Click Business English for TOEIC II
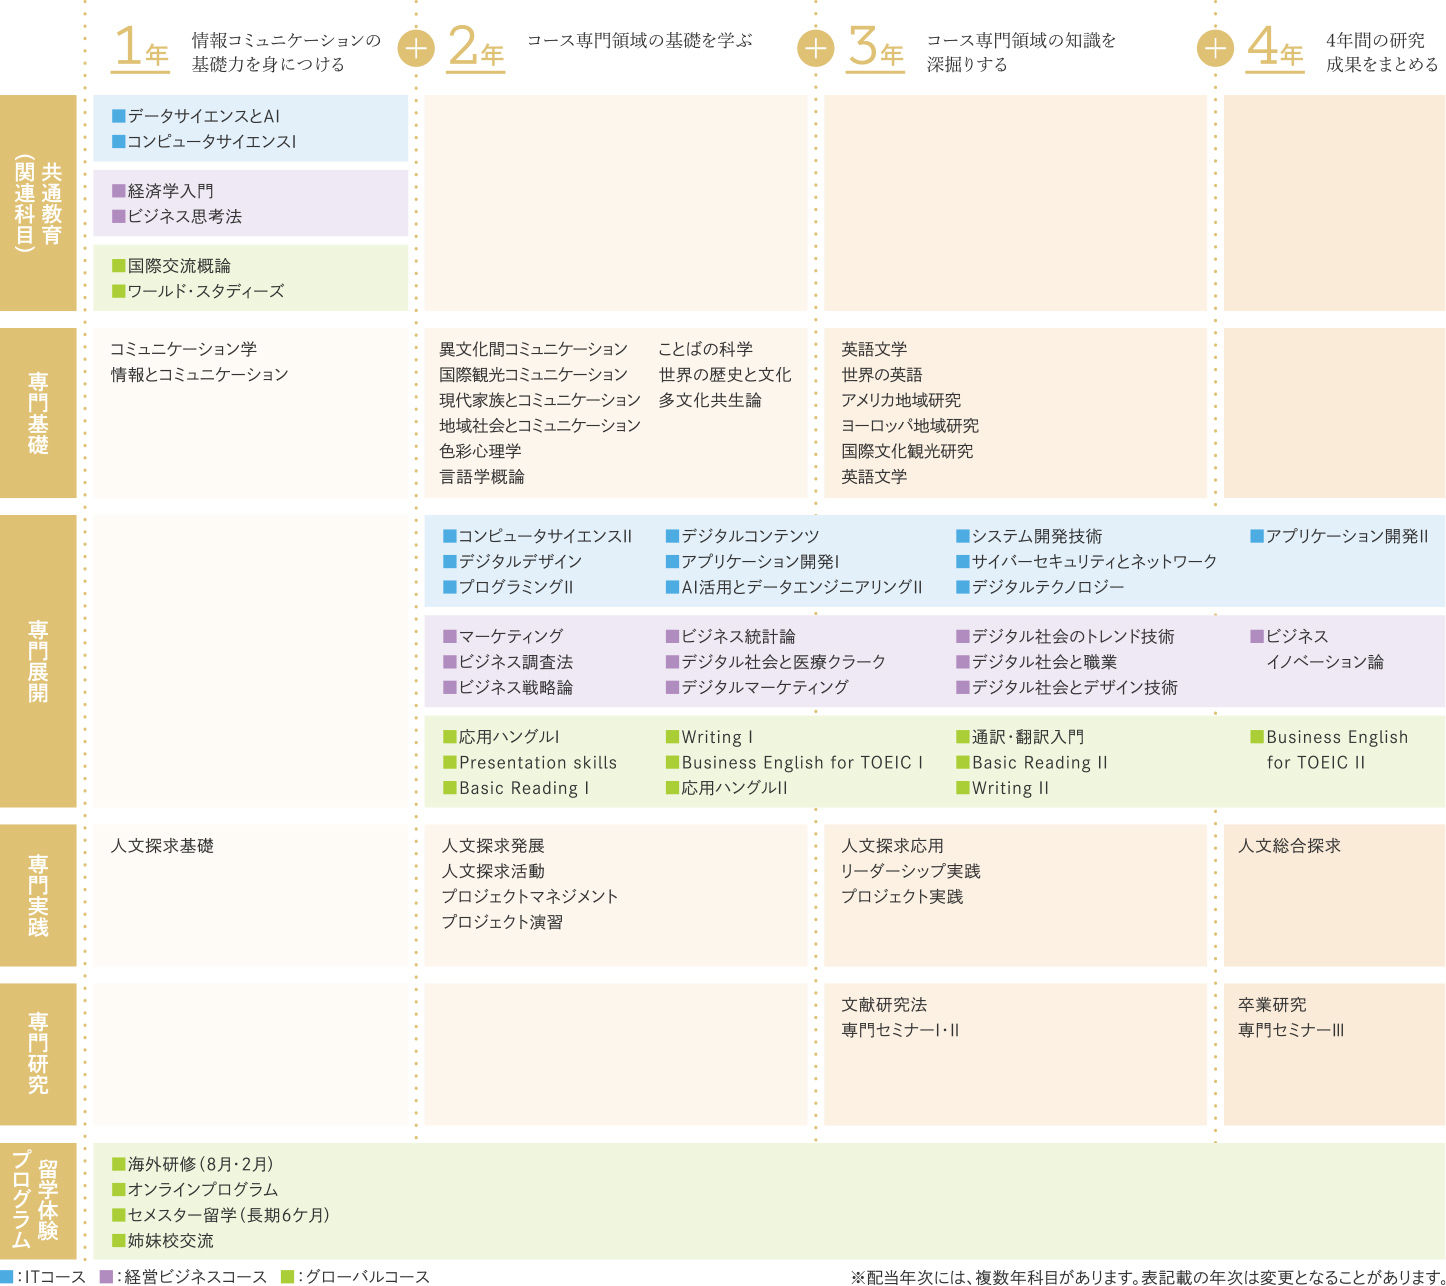This screenshot has height=1286, width=1446. [1337, 750]
